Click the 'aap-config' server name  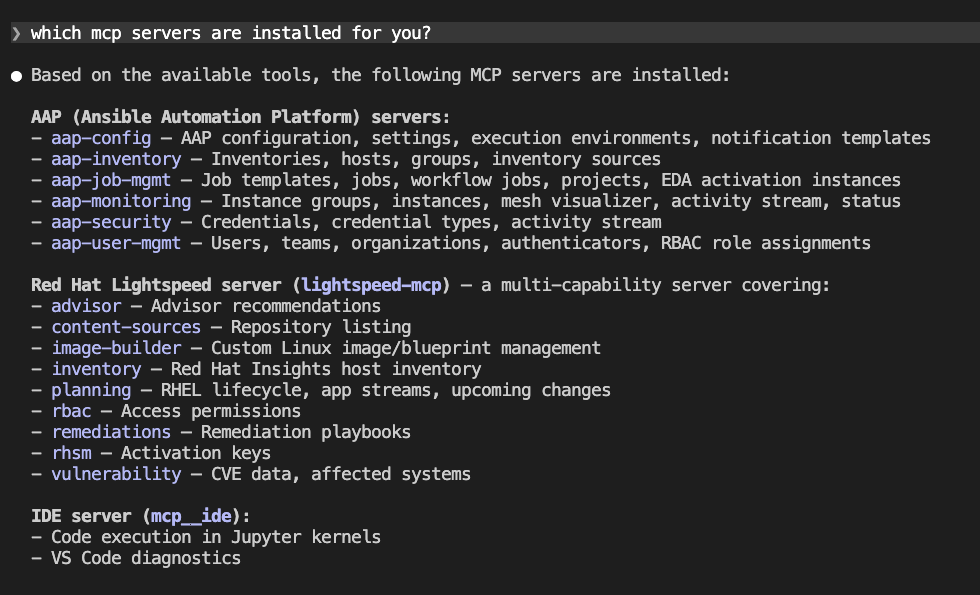(x=101, y=138)
